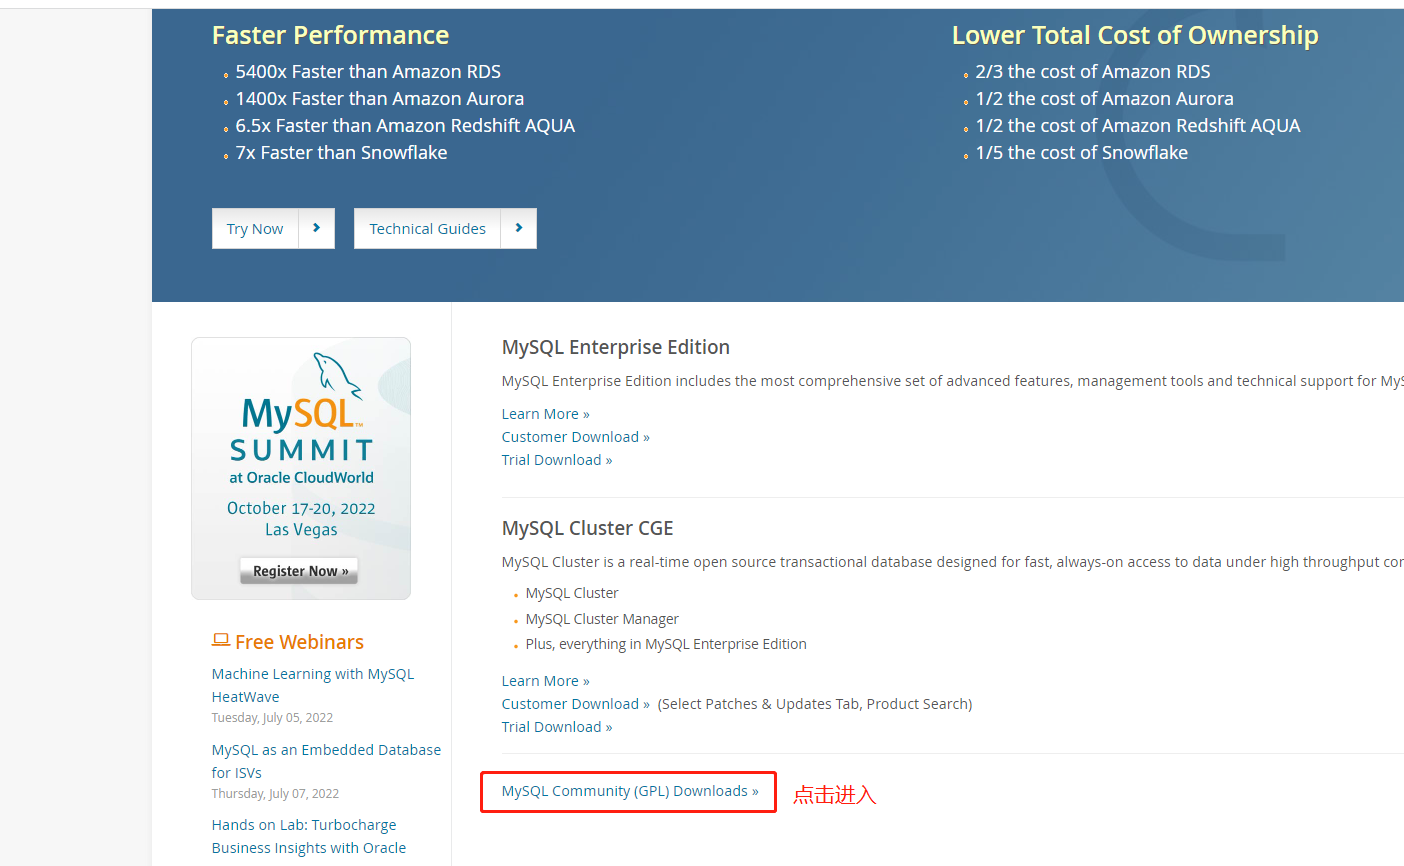
Task: Click the MySQL Enterprise Edition heading
Action: click(x=616, y=347)
